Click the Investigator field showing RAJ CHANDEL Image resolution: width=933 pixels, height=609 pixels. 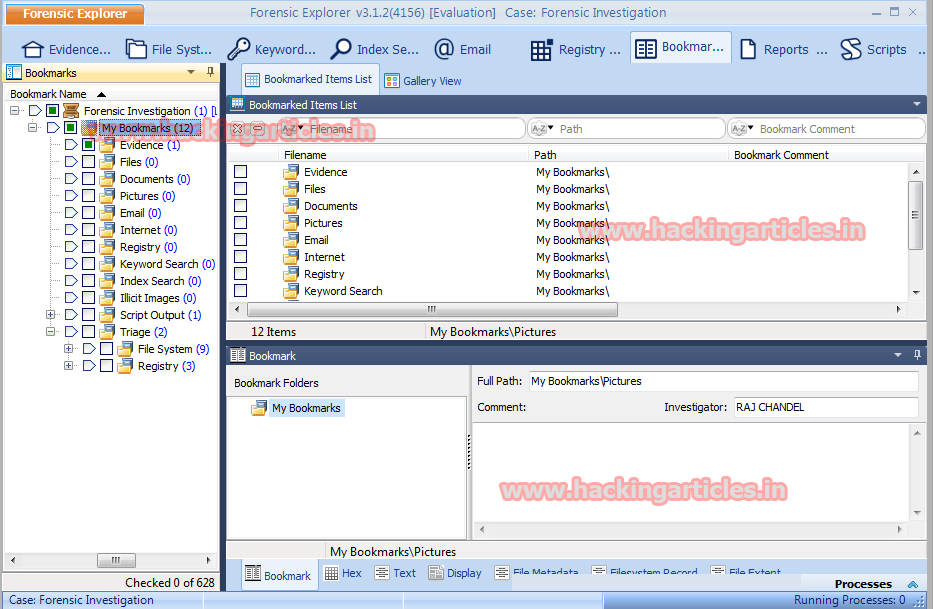pyautogui.click(x=826, y=407)
